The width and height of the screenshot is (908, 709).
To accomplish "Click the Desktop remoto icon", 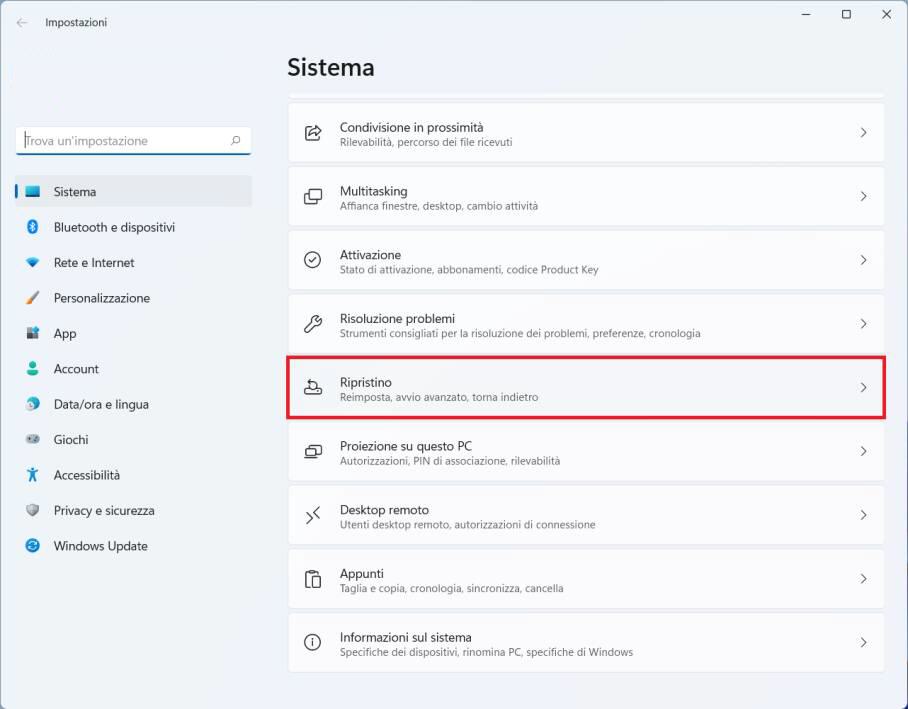I will (313, 515).
